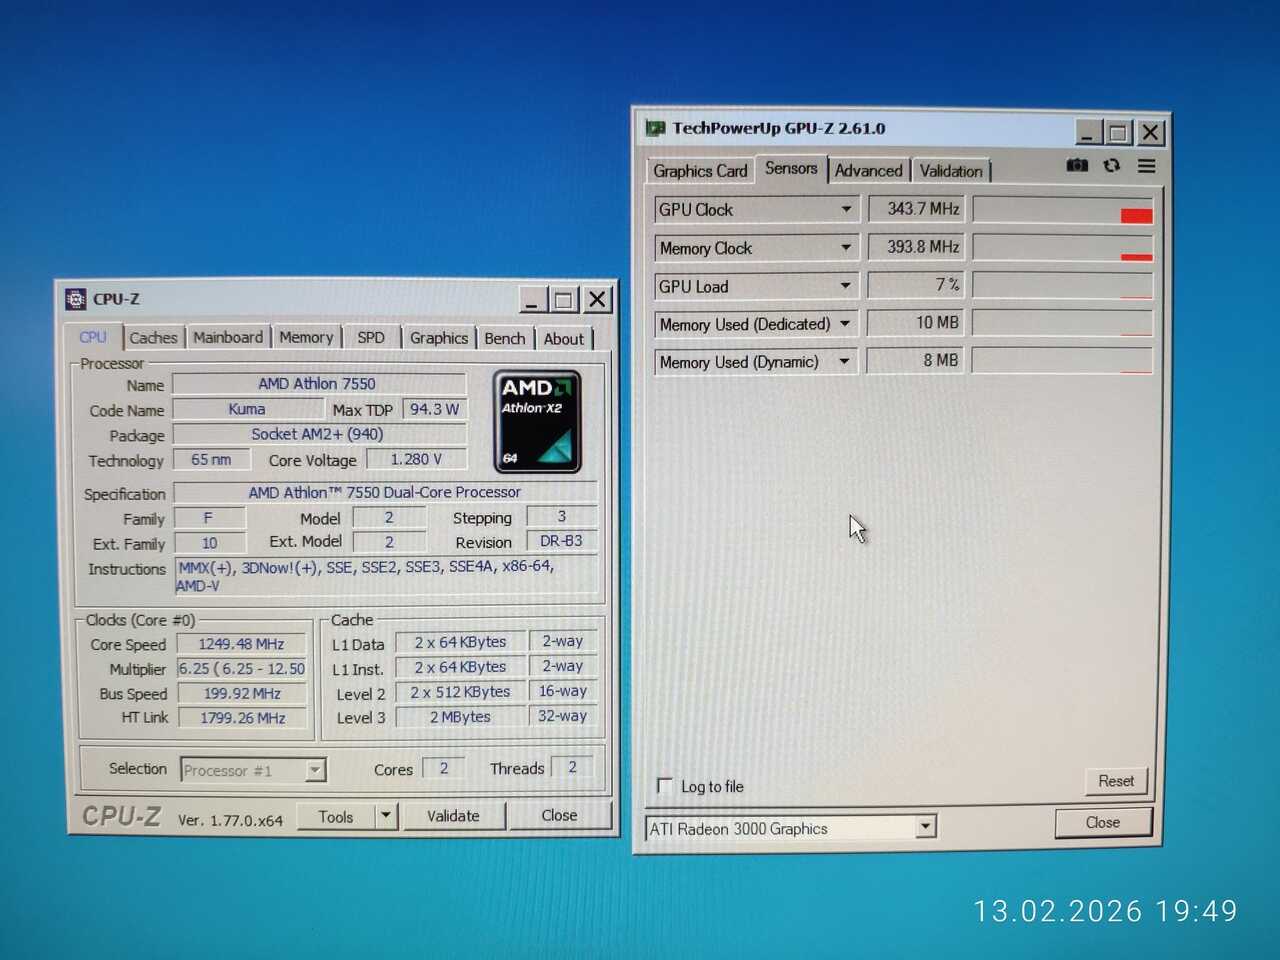Open the Advanced tab in GPU-Z
Screen dimensions: 1280x960
pyautogui.click(x=869, y=171)
